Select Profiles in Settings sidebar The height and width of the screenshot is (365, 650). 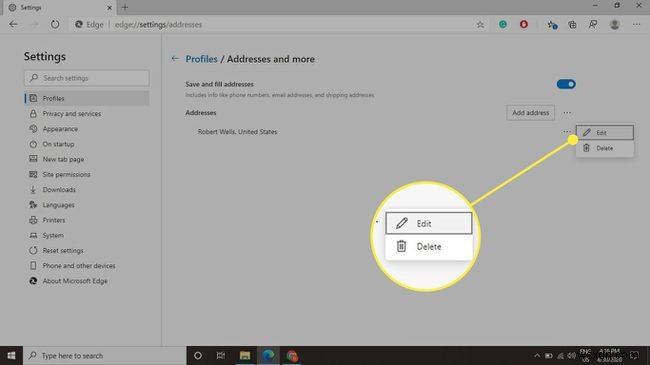[x=87, y=98]
